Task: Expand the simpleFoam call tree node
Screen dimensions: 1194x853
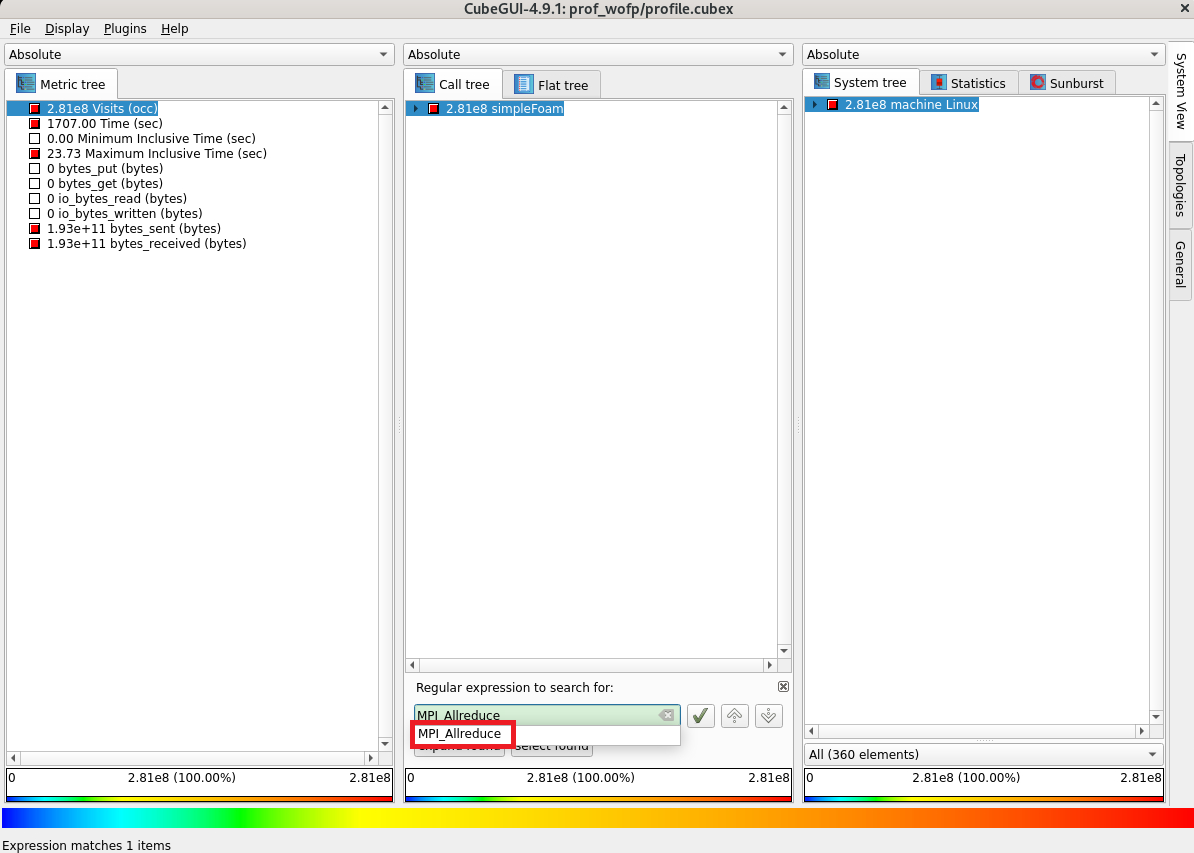Action: point(416,108)
